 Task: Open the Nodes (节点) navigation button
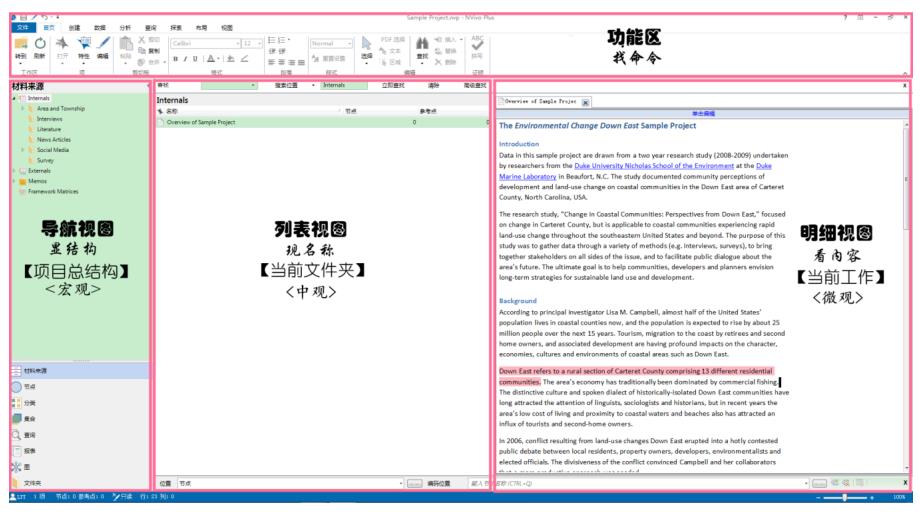[80, 387]
